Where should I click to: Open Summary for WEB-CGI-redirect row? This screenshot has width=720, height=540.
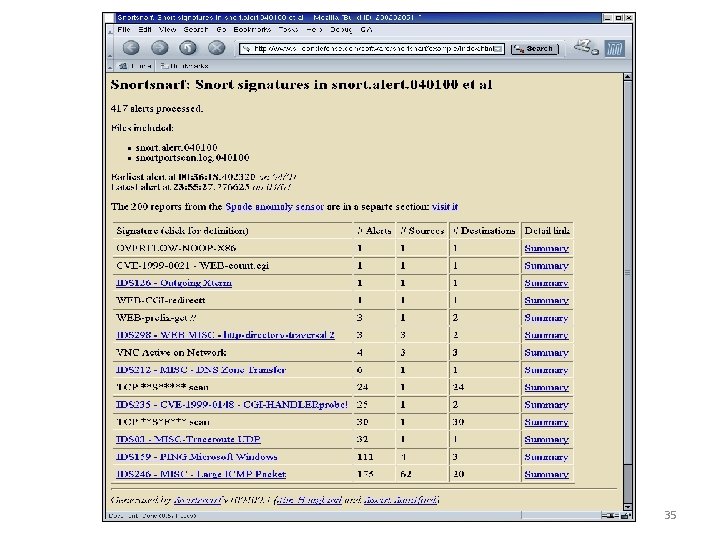pos(546,300)
